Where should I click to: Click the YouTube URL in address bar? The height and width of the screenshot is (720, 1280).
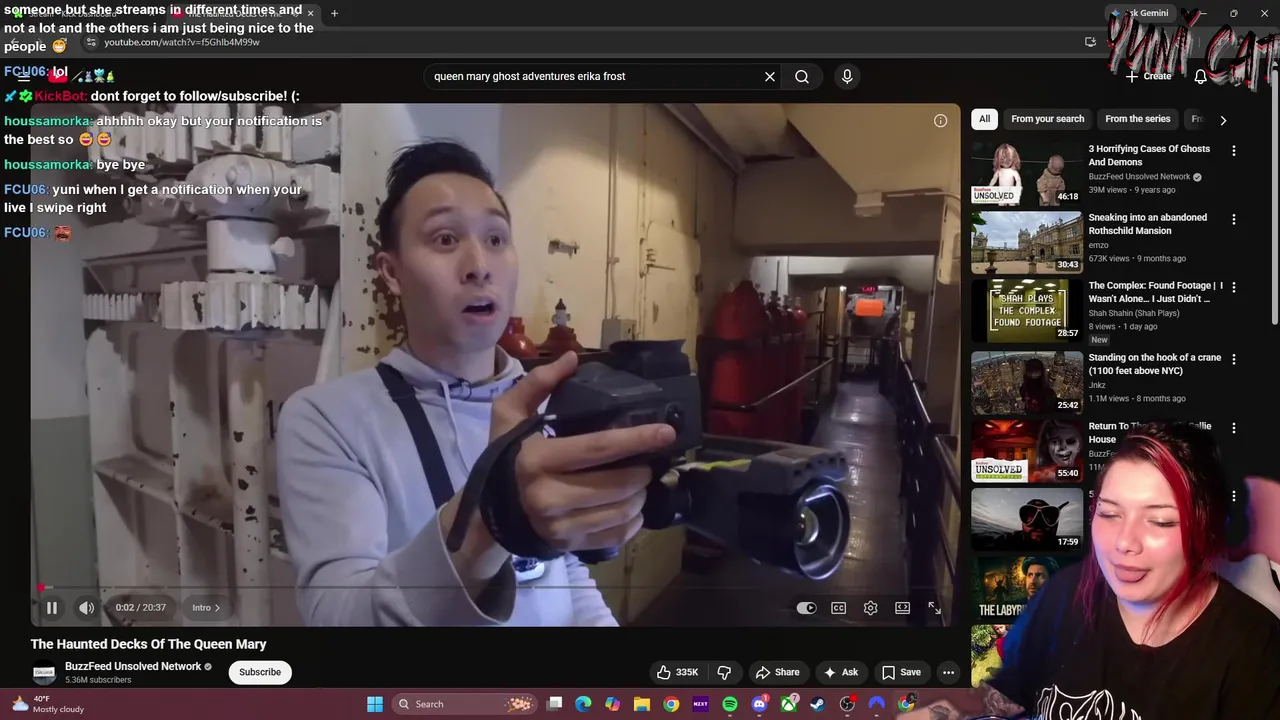point(182,42)
